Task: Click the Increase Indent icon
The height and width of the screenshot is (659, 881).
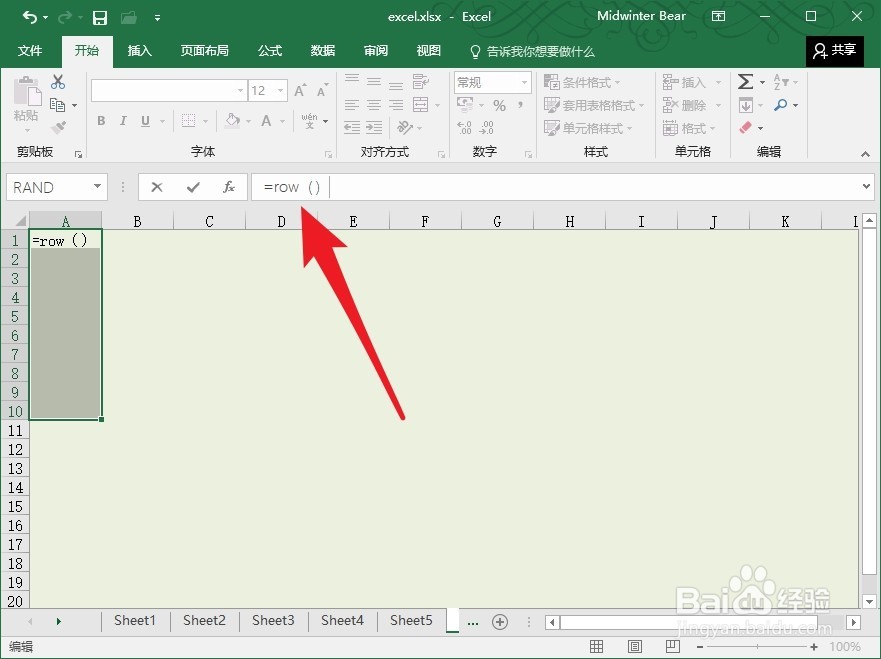Action: click(374, 128)
